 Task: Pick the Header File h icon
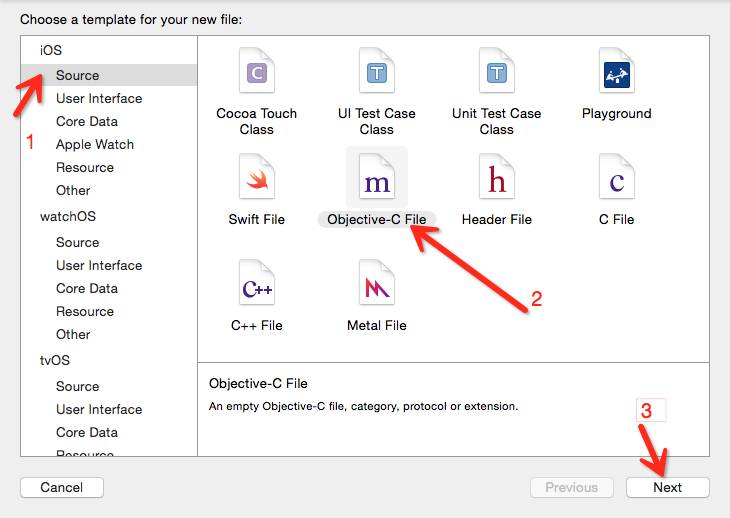point(497,177)
